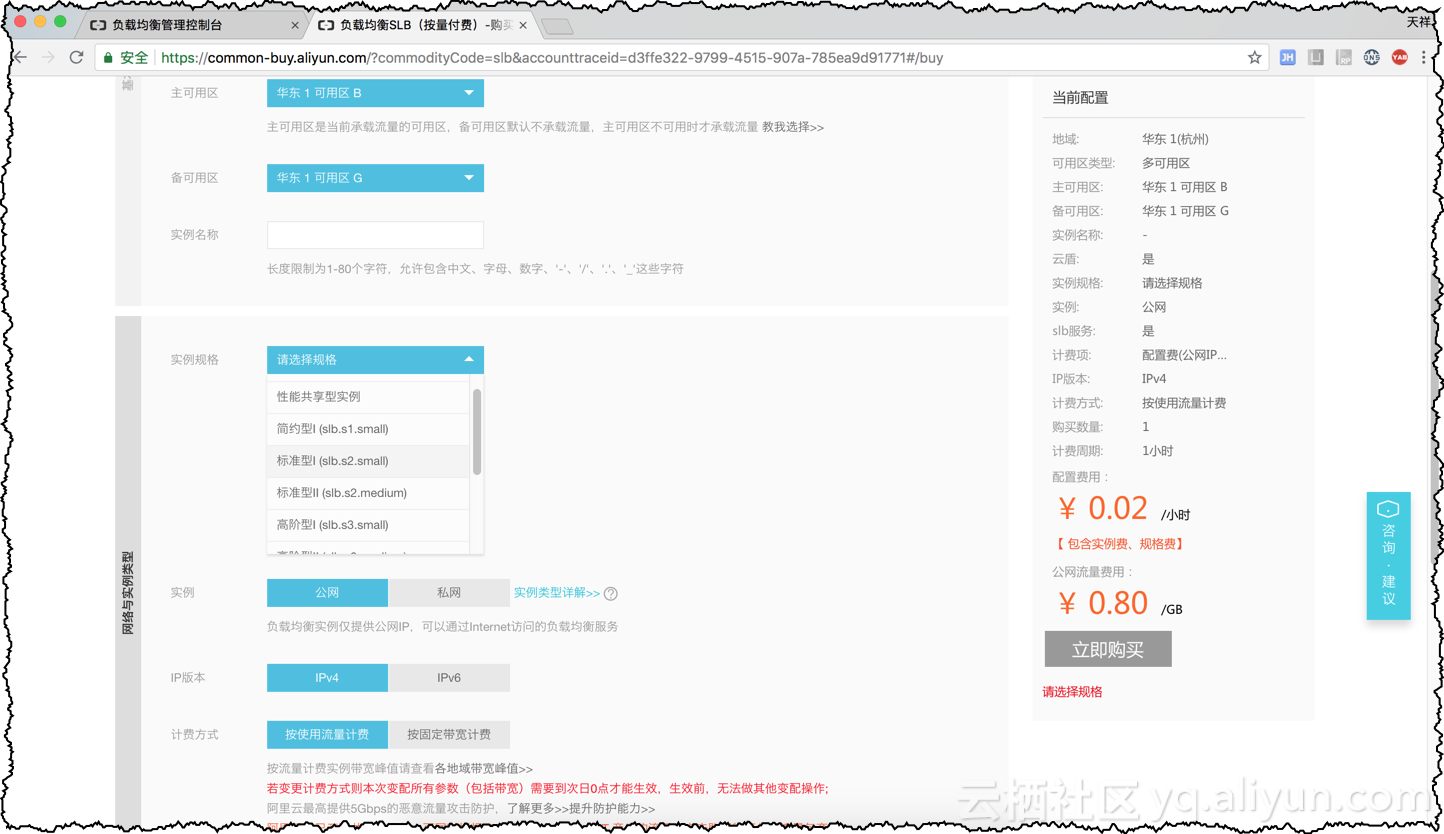
Task: Click the 多可用区 value in summary
Action: 1166,163
